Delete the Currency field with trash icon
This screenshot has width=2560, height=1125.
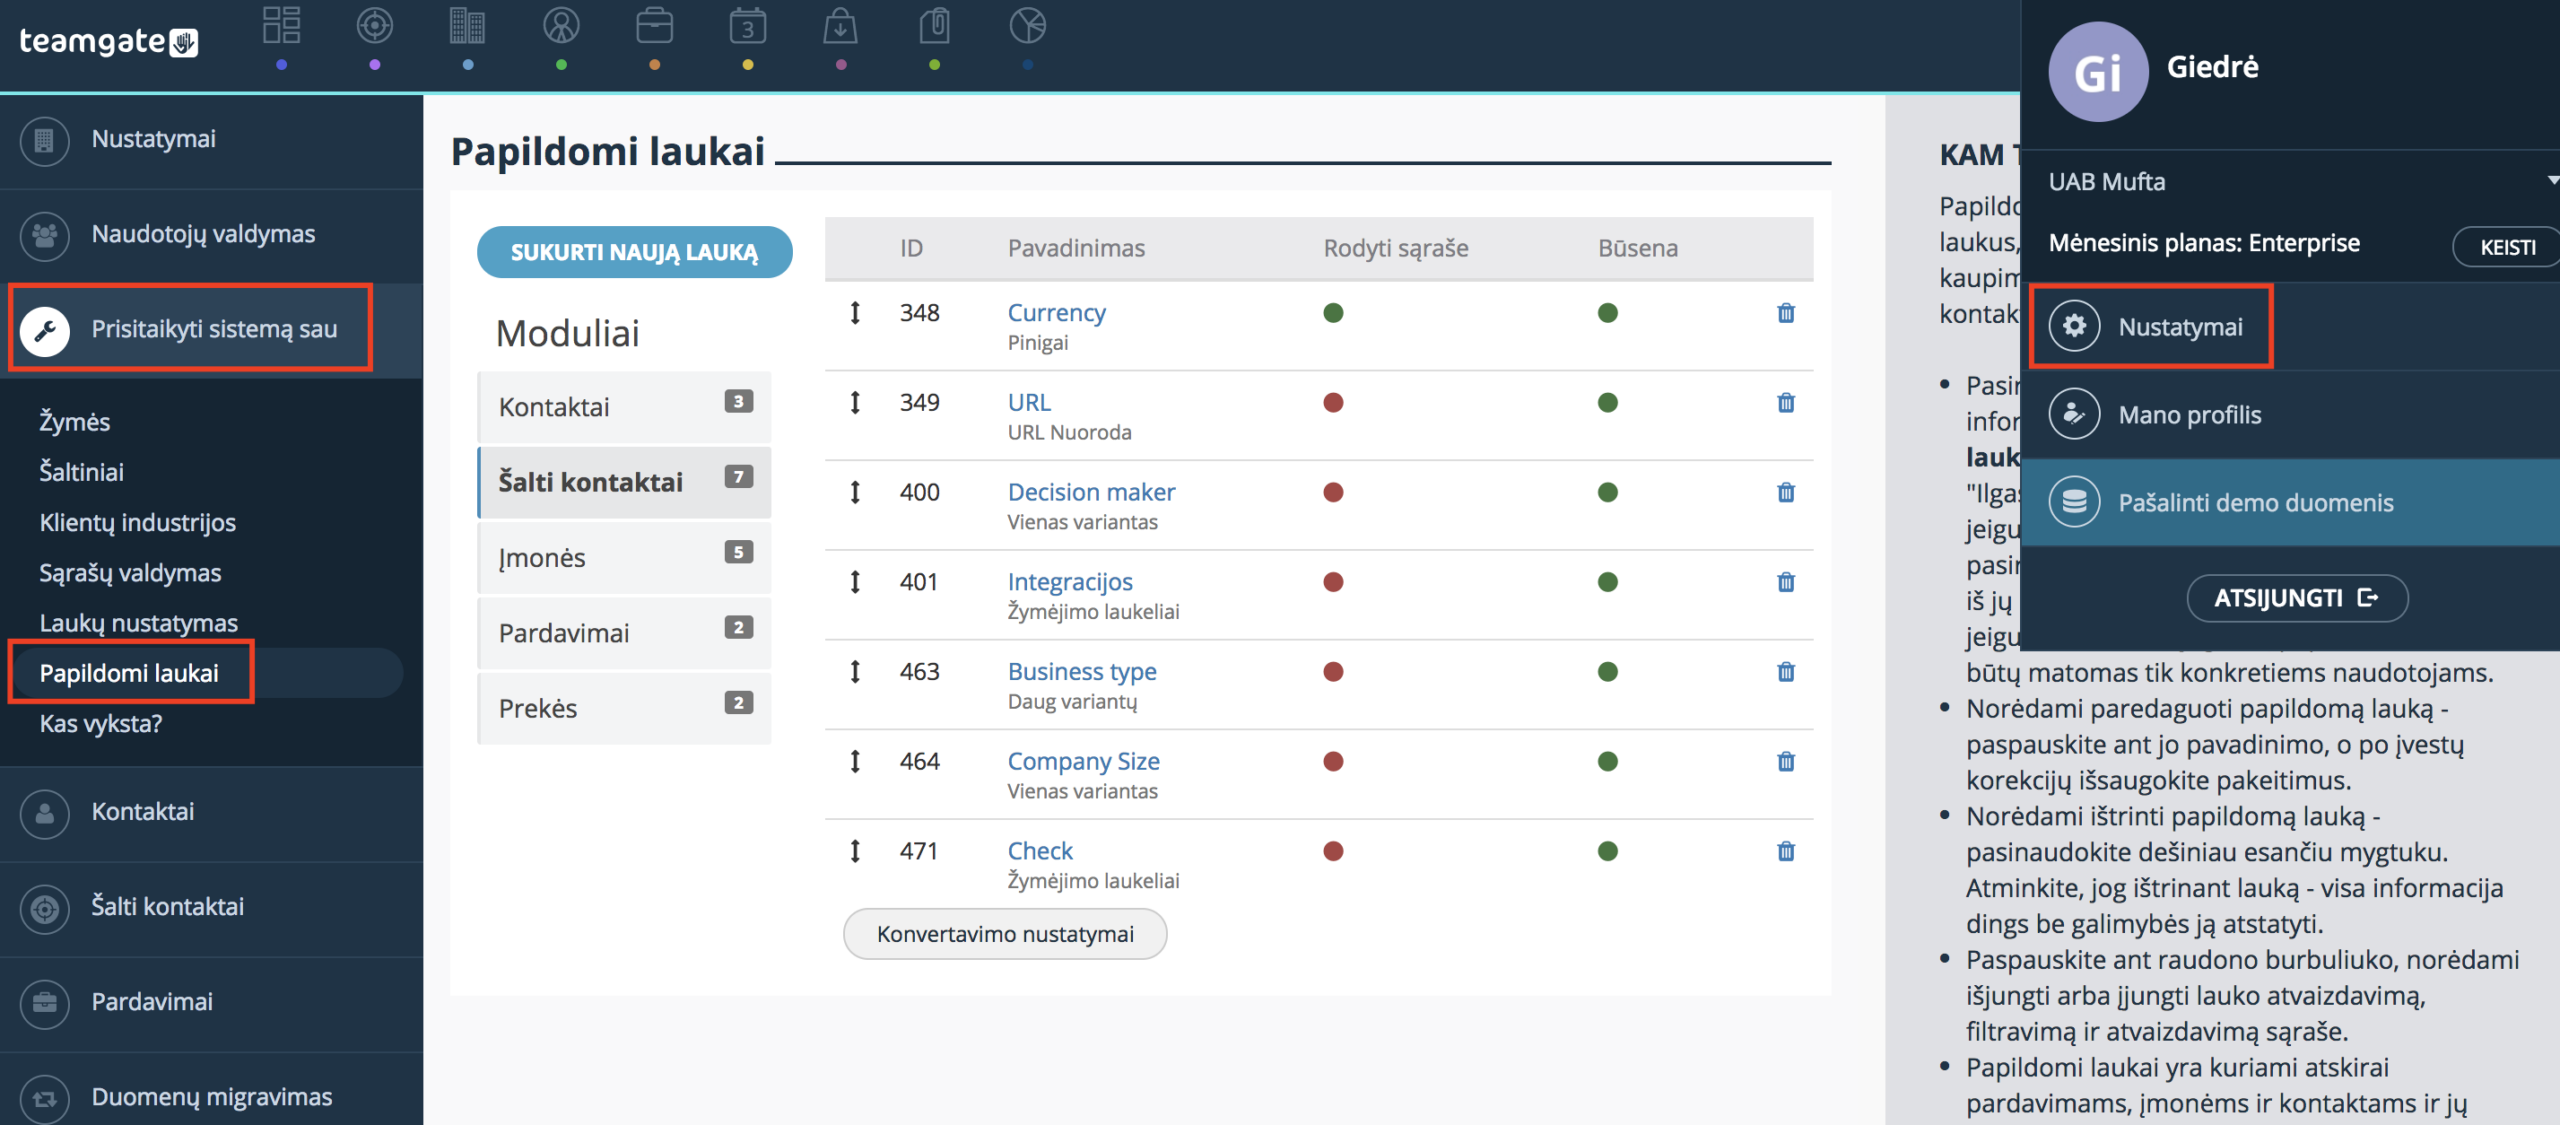tap(1786, 313)
